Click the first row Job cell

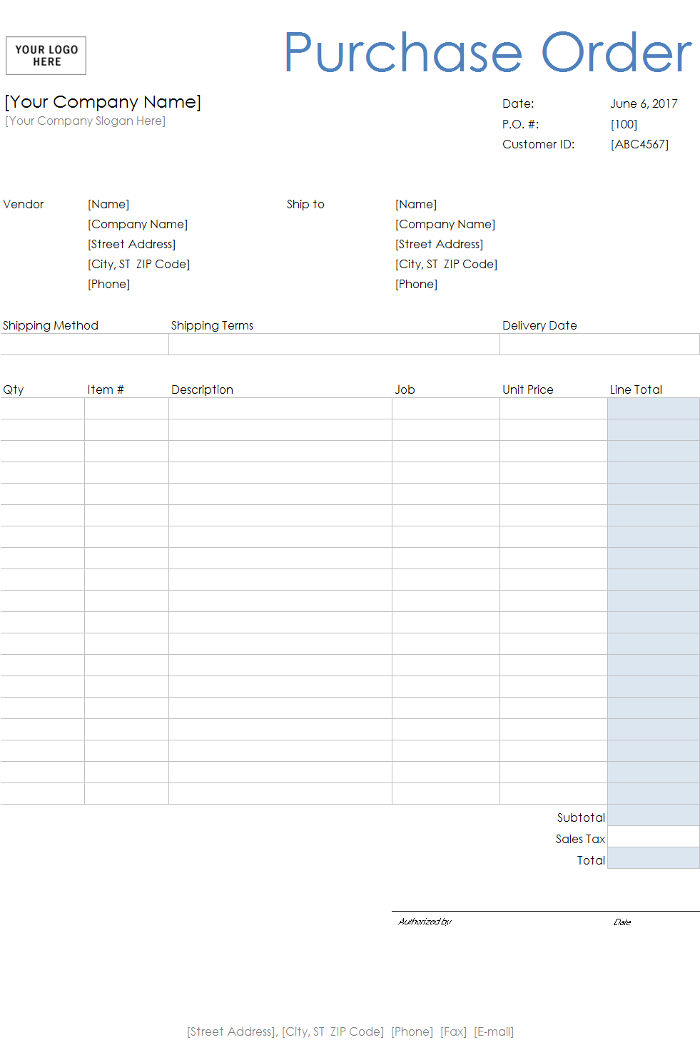pyautogui.click(x=446, y=409)
